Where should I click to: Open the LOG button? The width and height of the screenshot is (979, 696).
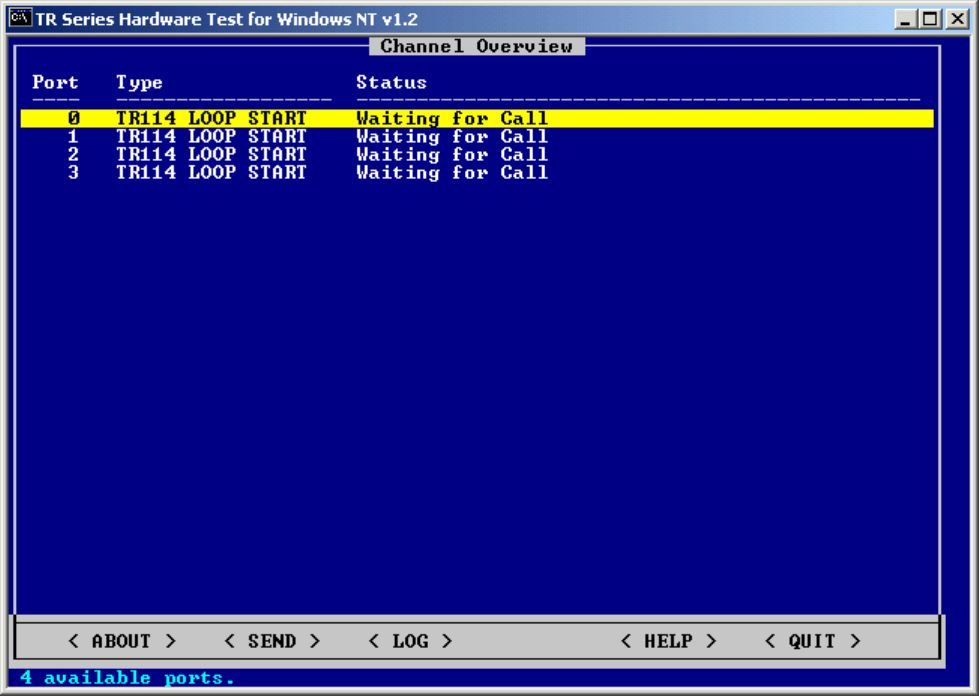pyautogui.click(x=410, y=641)
